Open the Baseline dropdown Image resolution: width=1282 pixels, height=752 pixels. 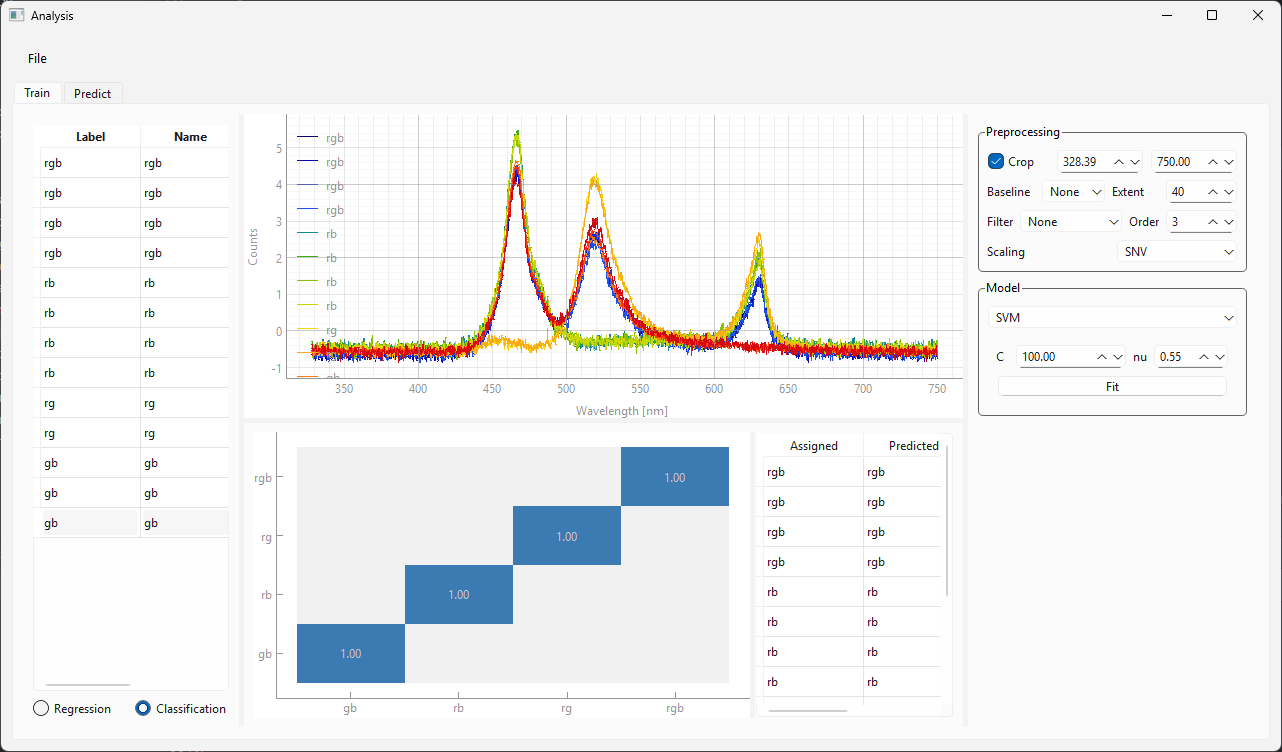pyautogui.click(x=1074, y=192)
